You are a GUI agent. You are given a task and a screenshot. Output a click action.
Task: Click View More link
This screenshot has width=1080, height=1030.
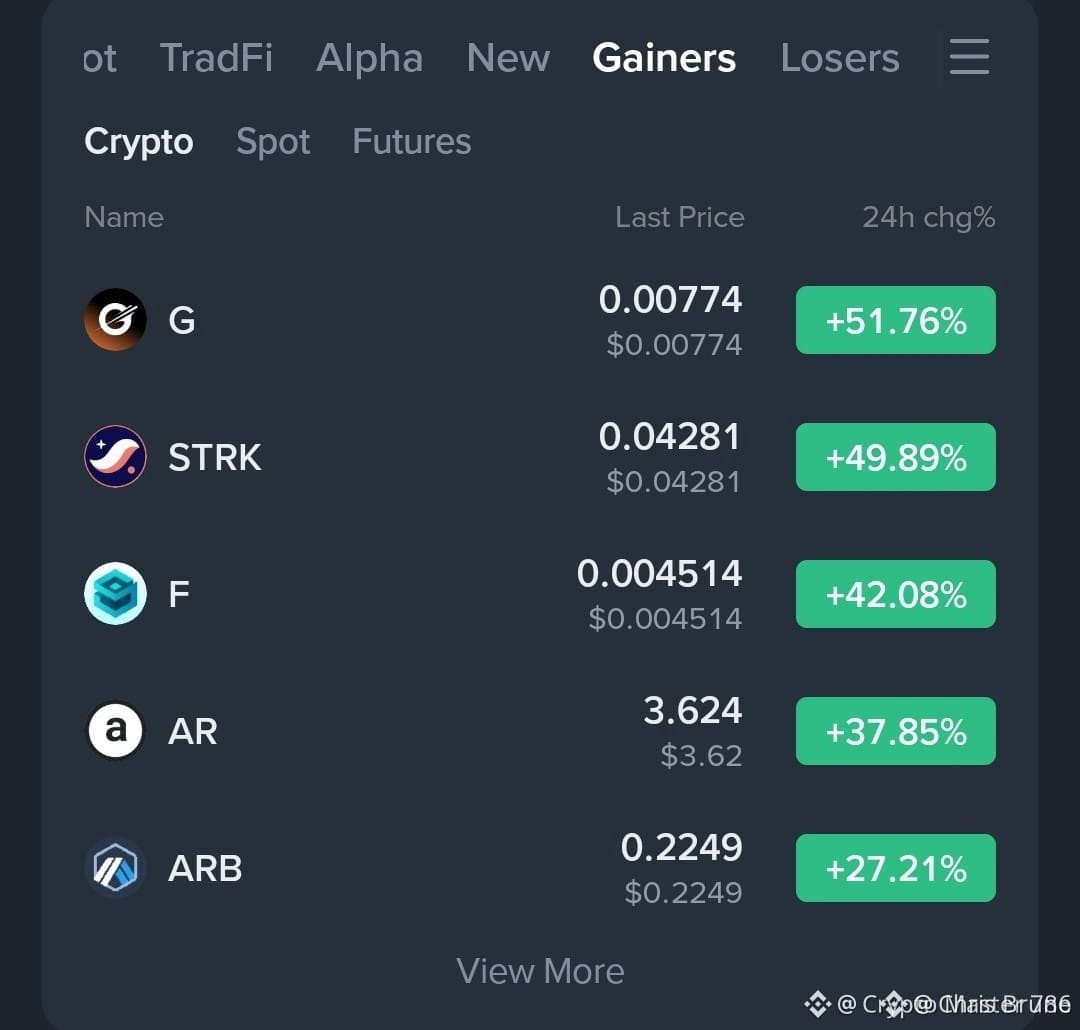540,971
